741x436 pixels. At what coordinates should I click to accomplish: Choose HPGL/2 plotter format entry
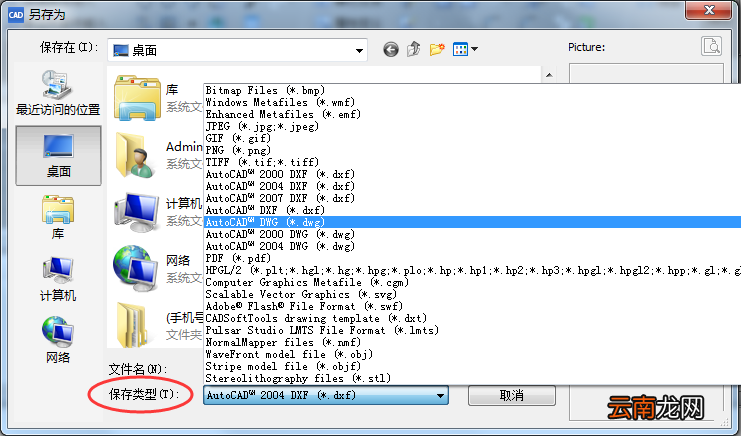472,270
